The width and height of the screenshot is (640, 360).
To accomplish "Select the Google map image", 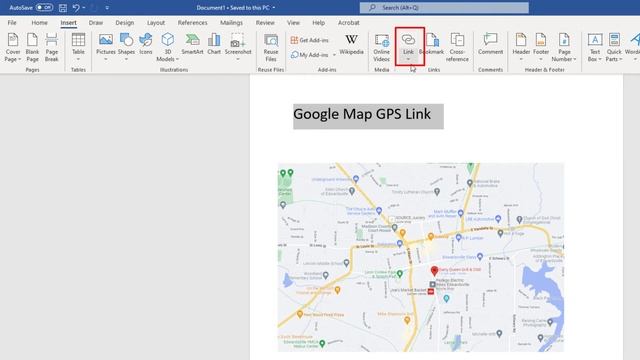I will pyautogui.click(x=421, y=257).
